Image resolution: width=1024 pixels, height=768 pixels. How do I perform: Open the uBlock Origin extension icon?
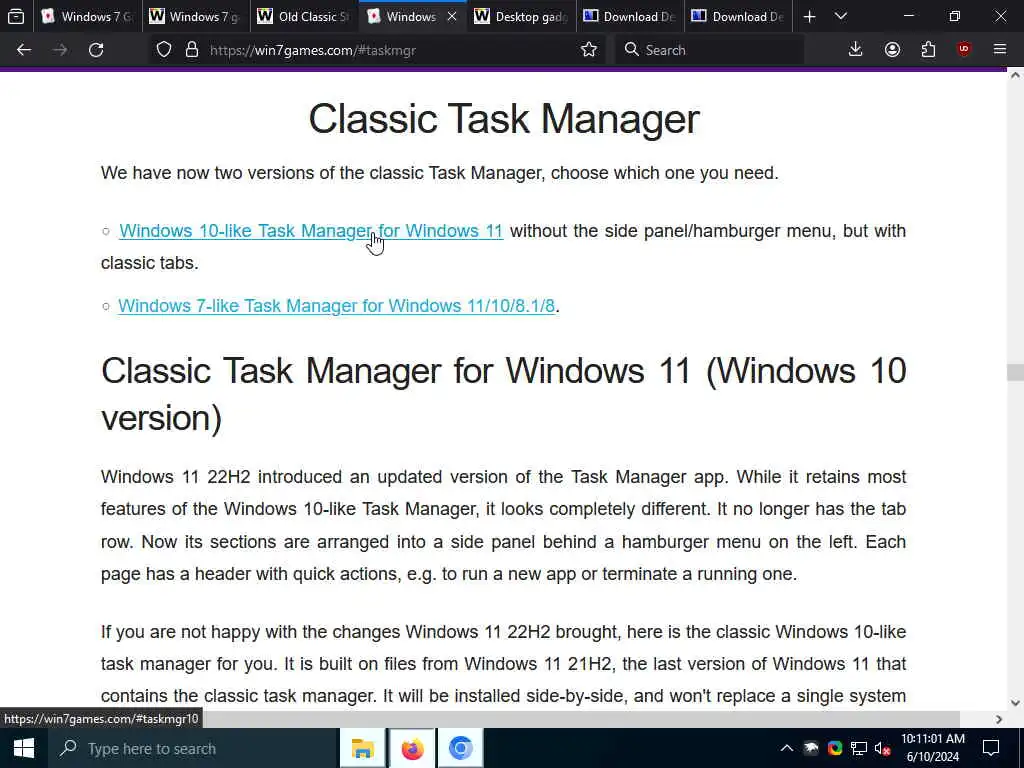(964, 50)
